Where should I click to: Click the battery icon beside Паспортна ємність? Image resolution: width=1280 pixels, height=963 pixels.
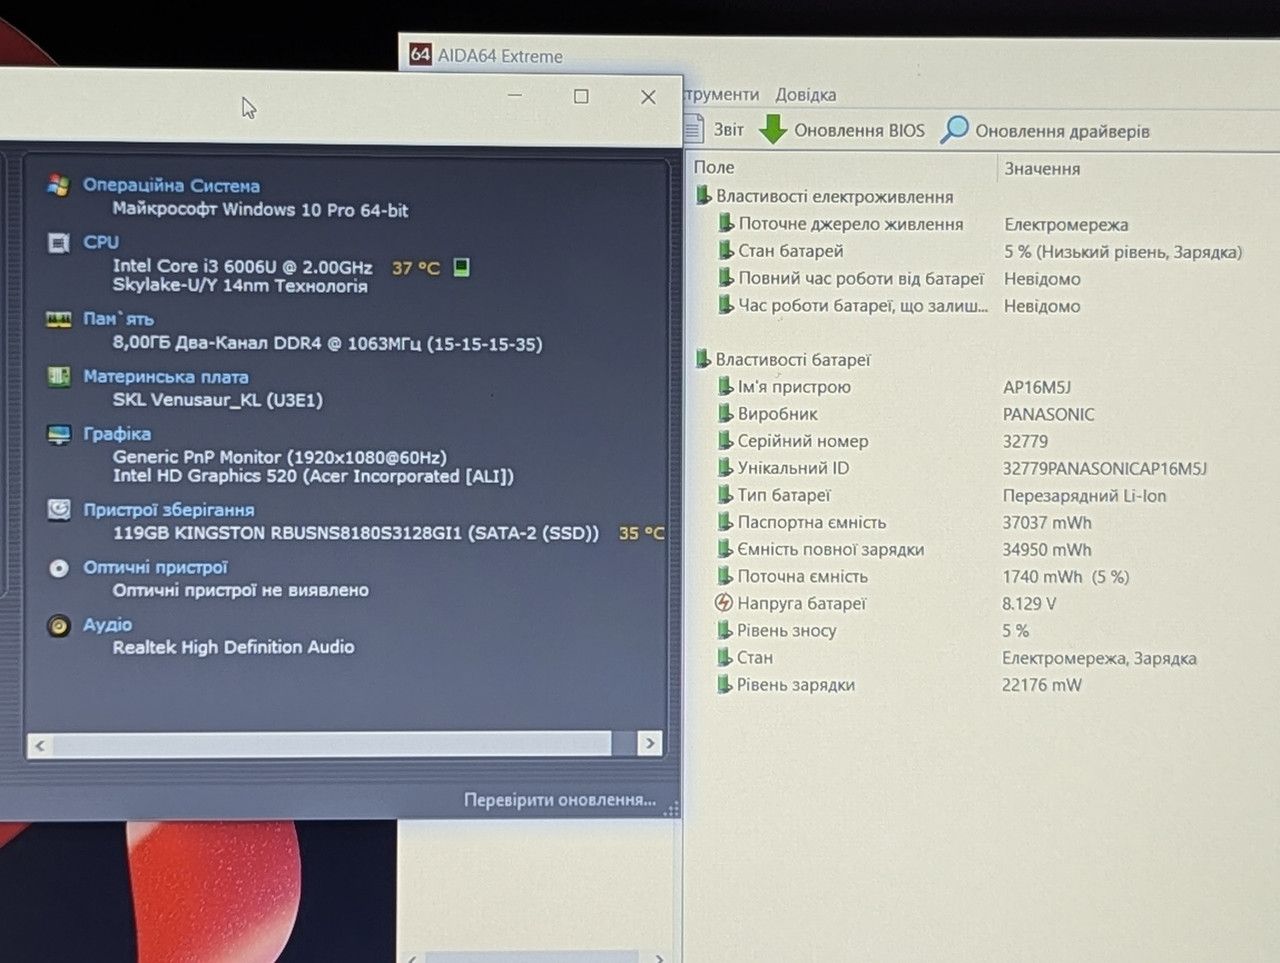[726, 521]
